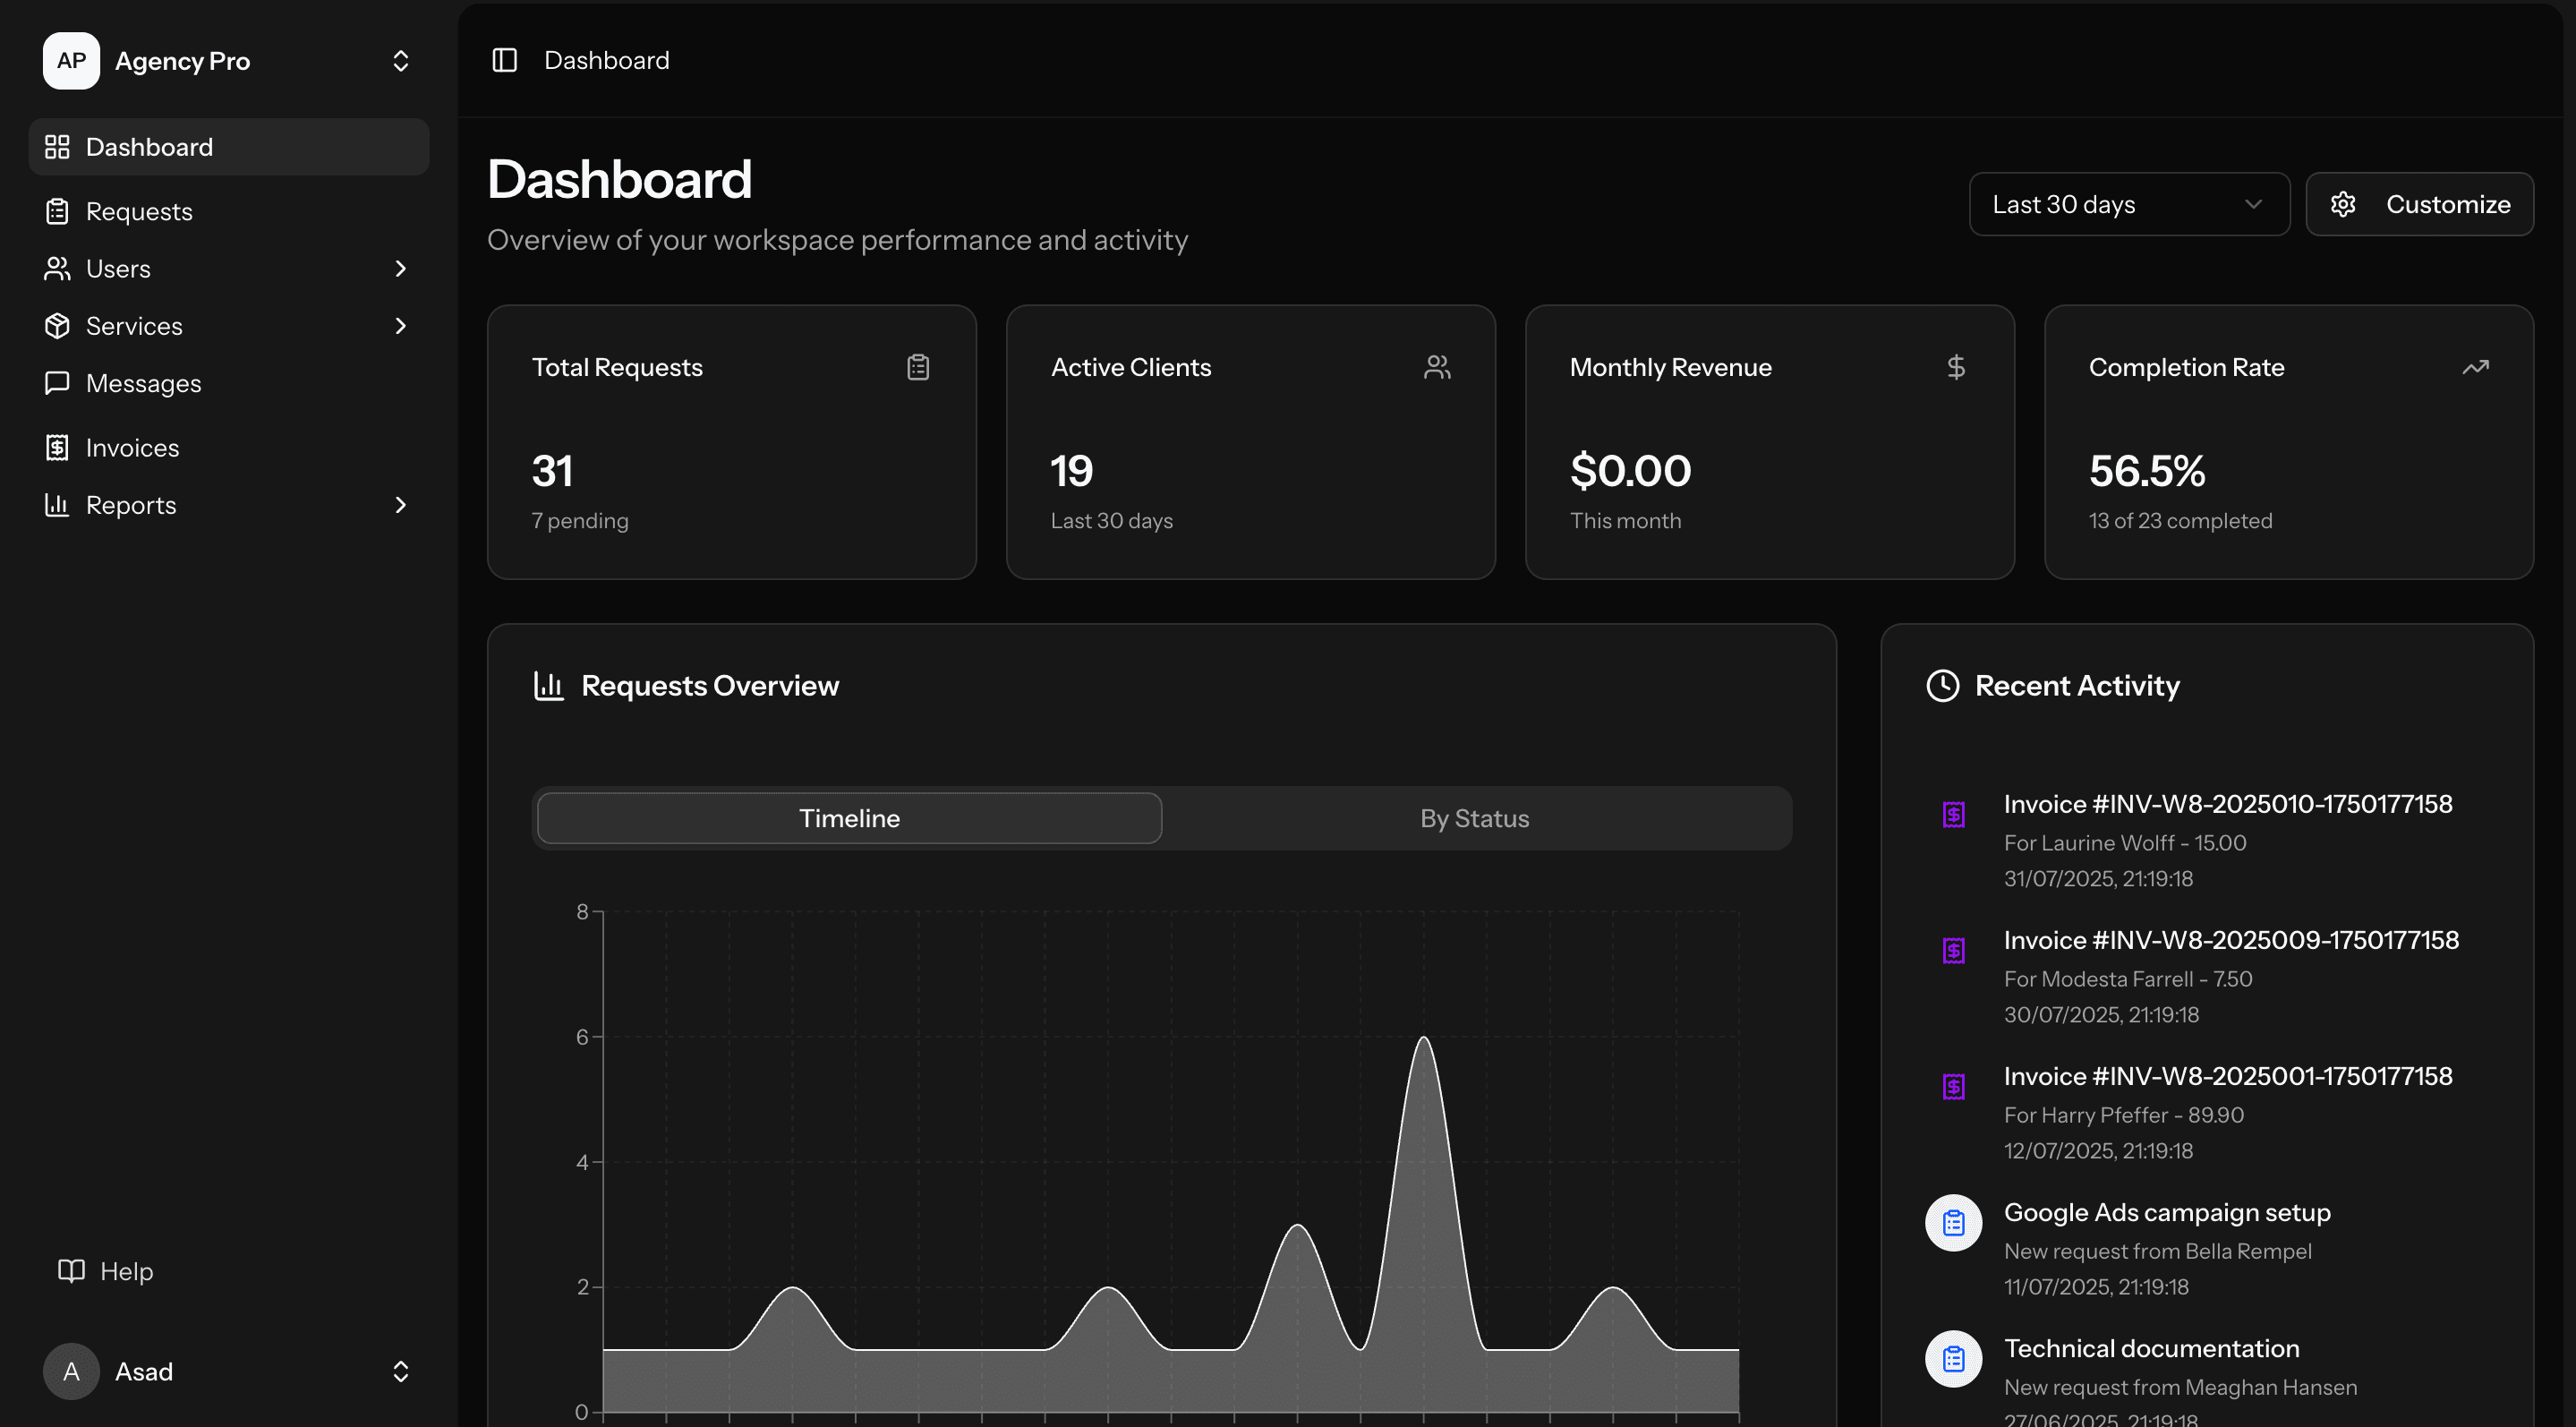Switch to the By Status view
This screenshot has height=1427, width=2576.
pos(1474,818)
